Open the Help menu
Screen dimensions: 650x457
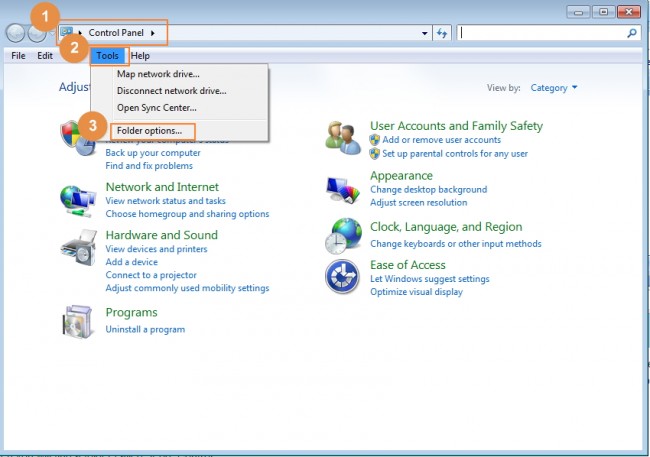click(140, 56)
